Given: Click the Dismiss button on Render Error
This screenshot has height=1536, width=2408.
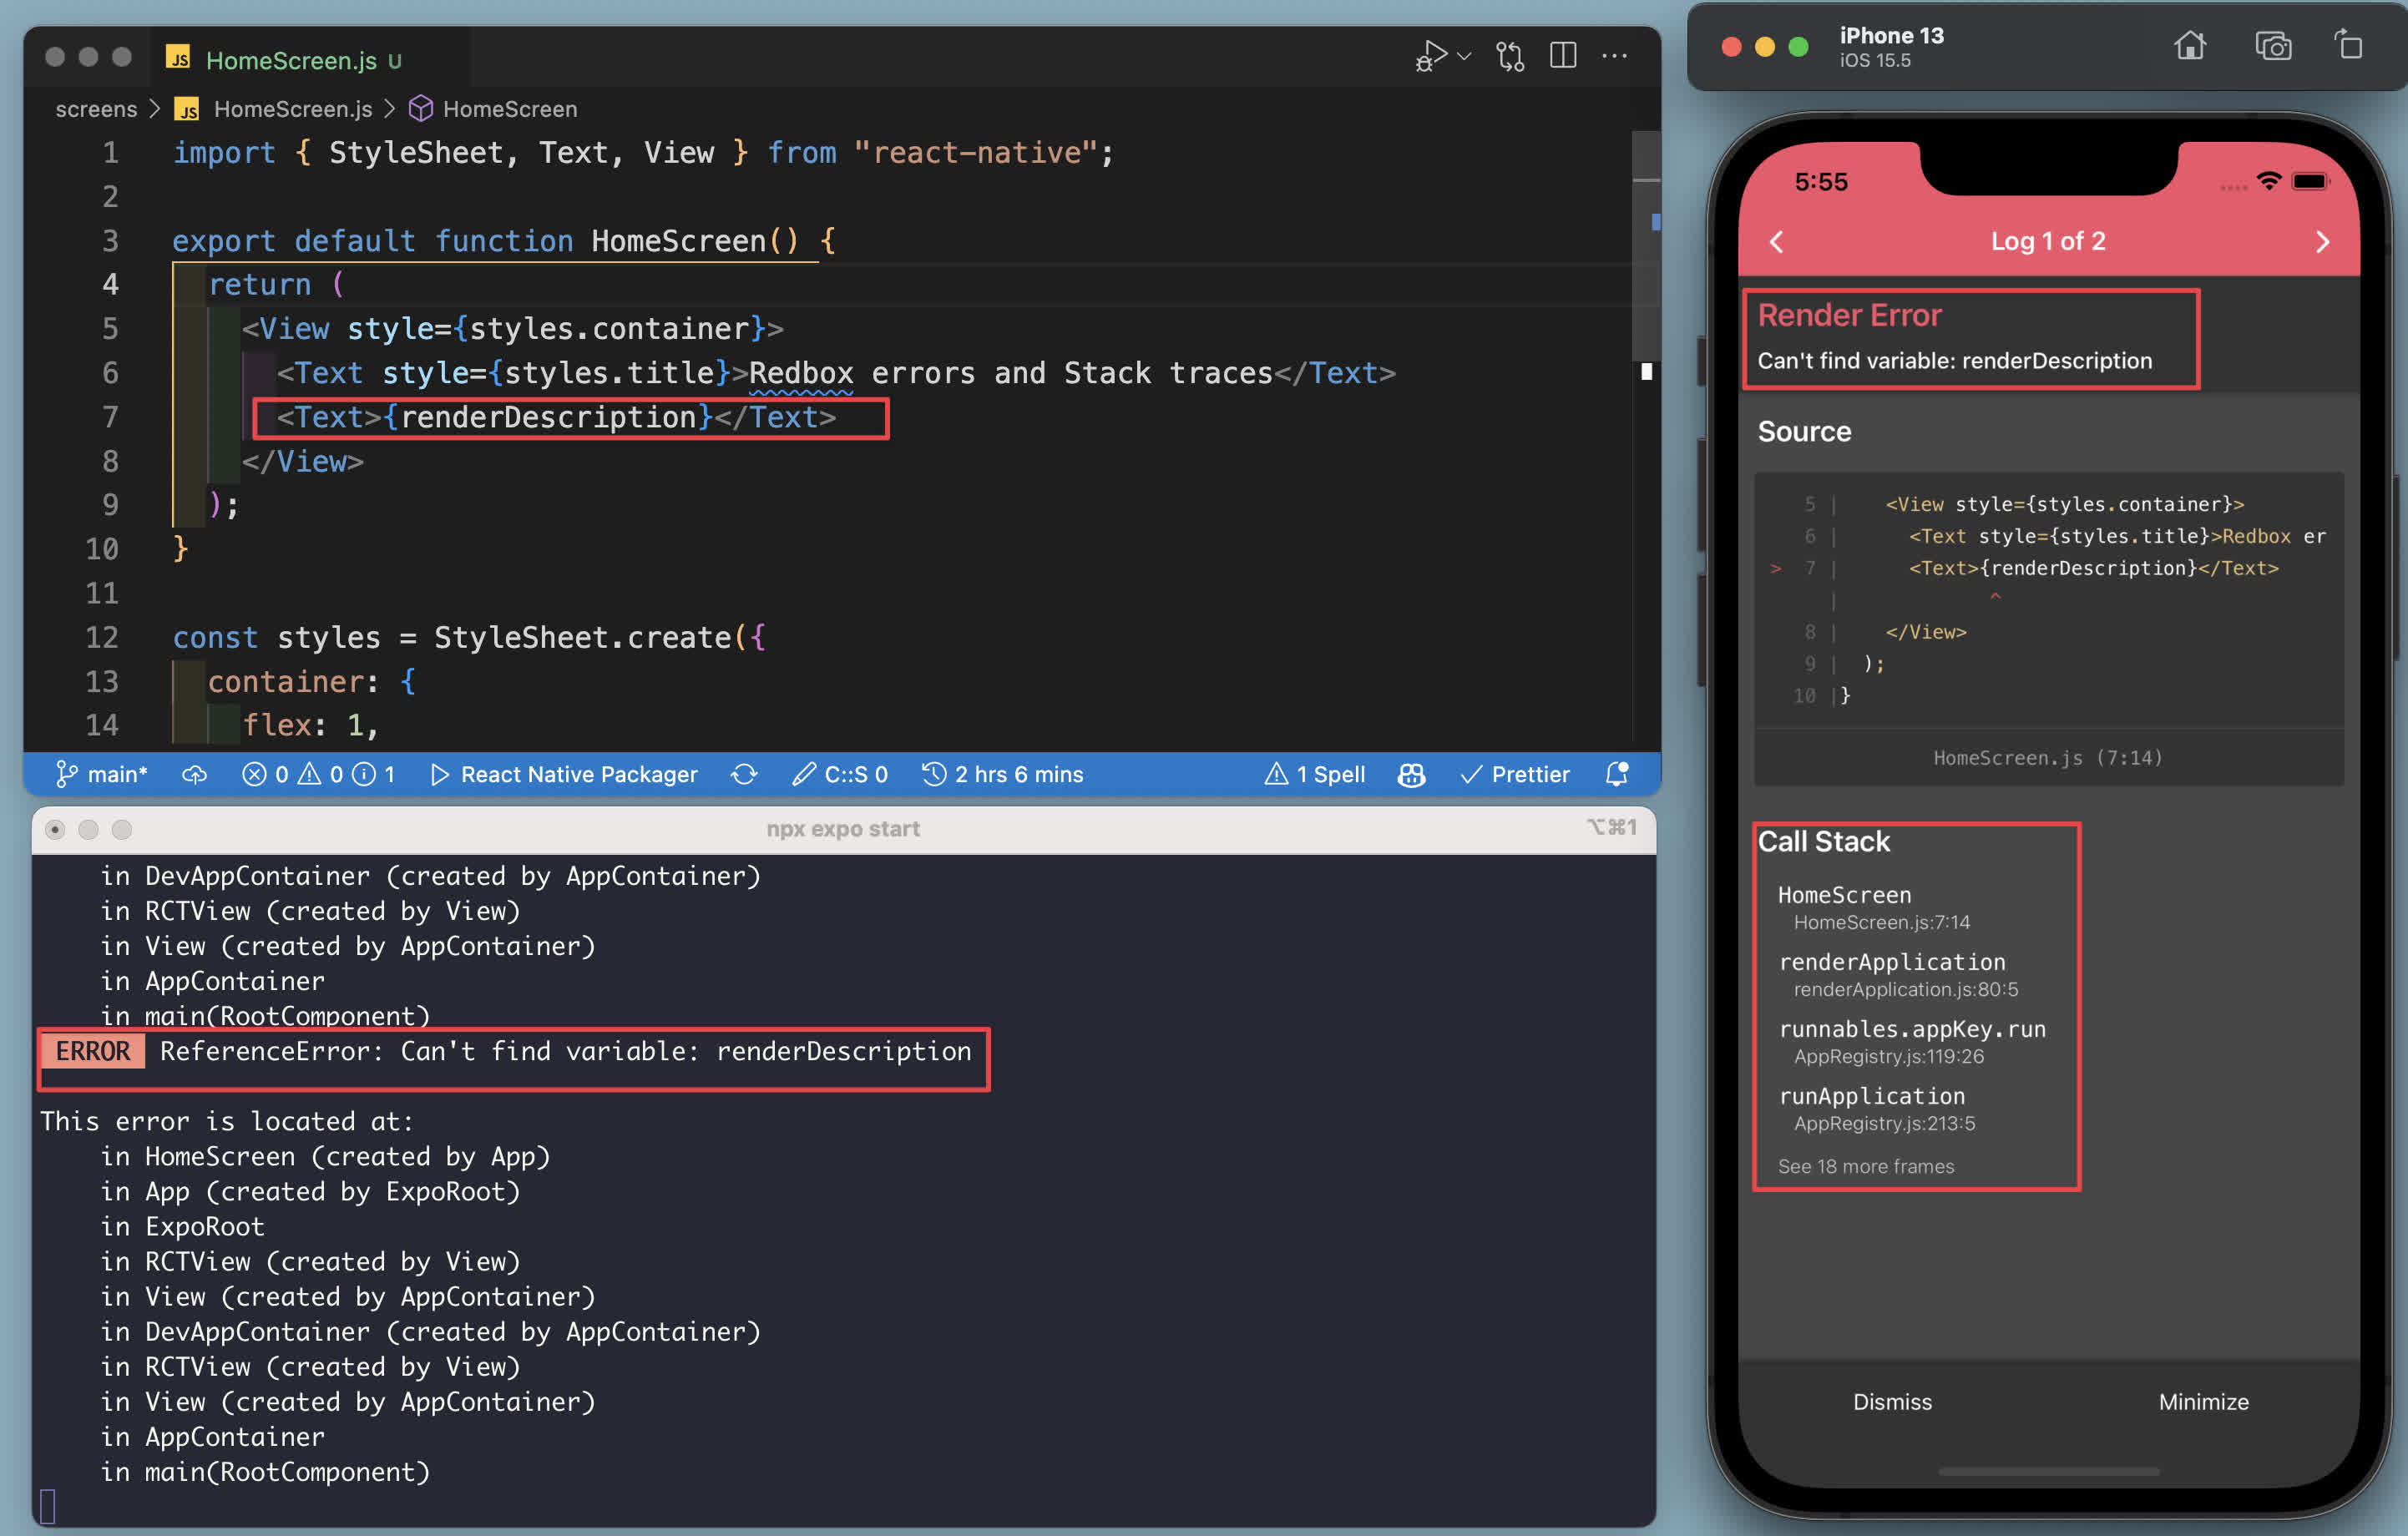Looking at the screenshot, I should point(1892,1401).
